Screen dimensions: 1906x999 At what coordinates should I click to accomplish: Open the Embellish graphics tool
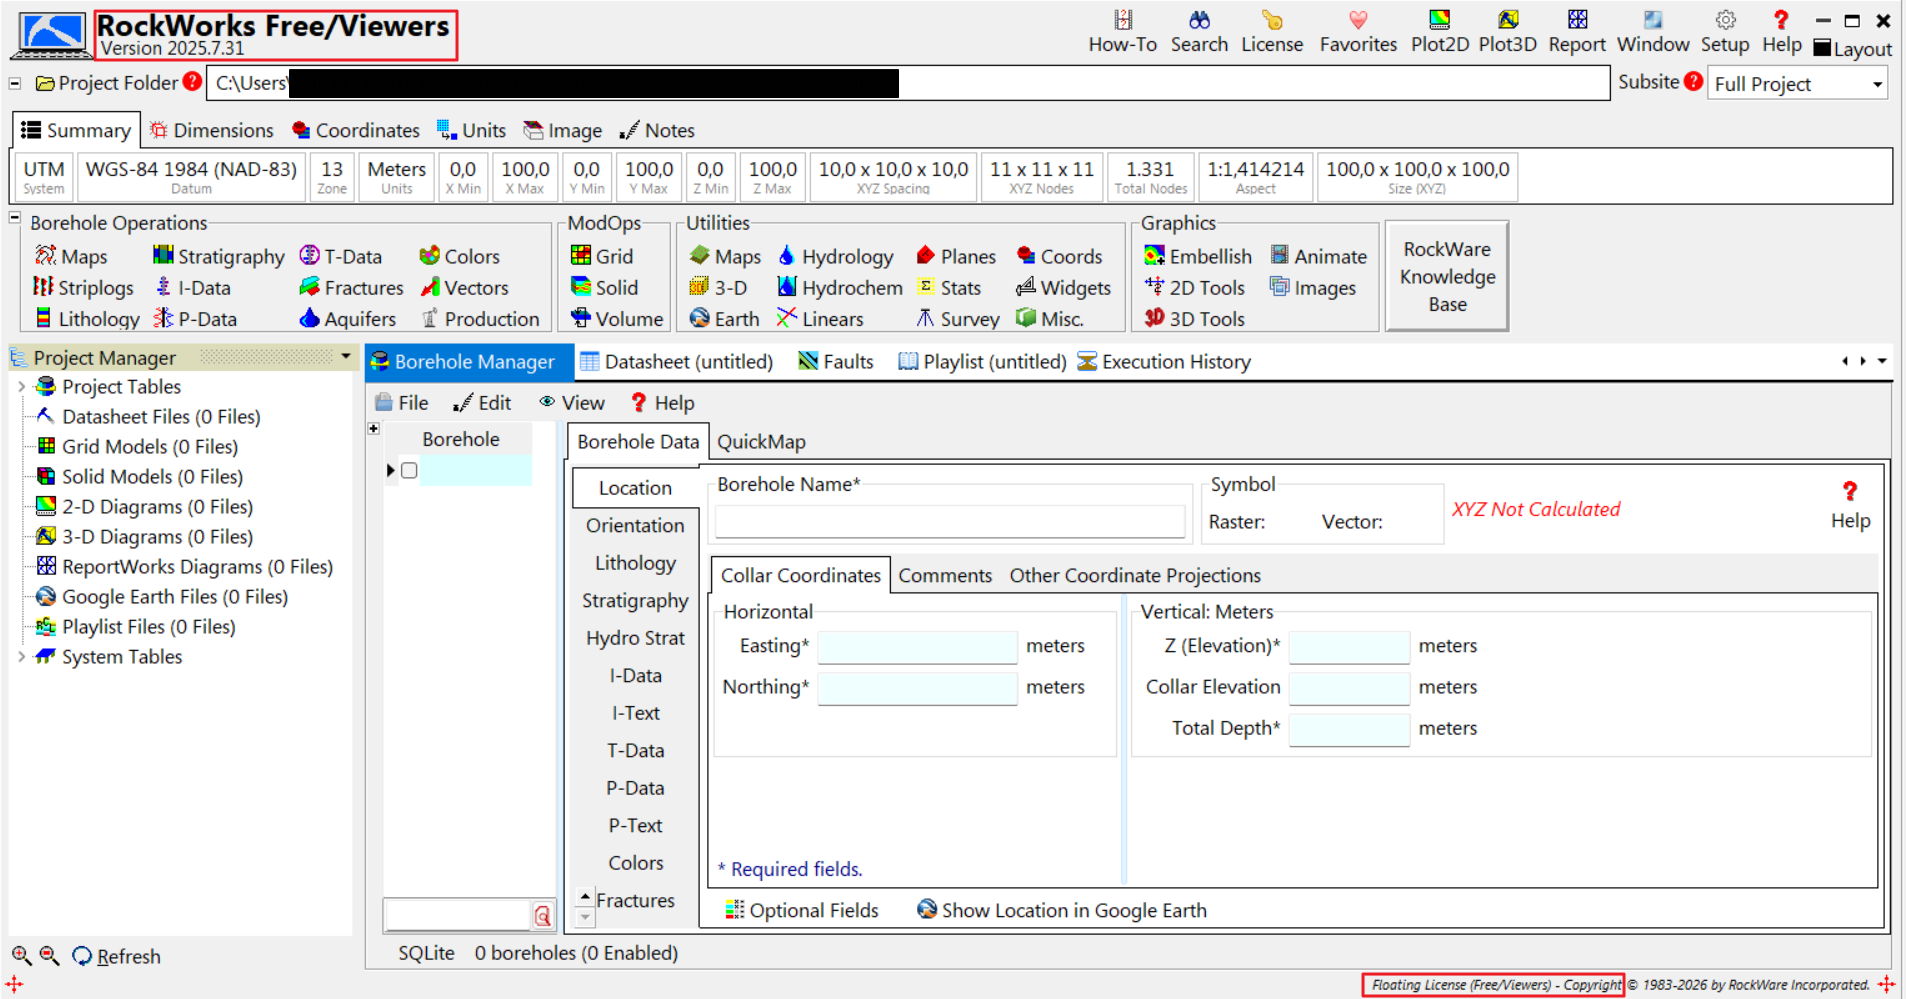pos(1197,257)
